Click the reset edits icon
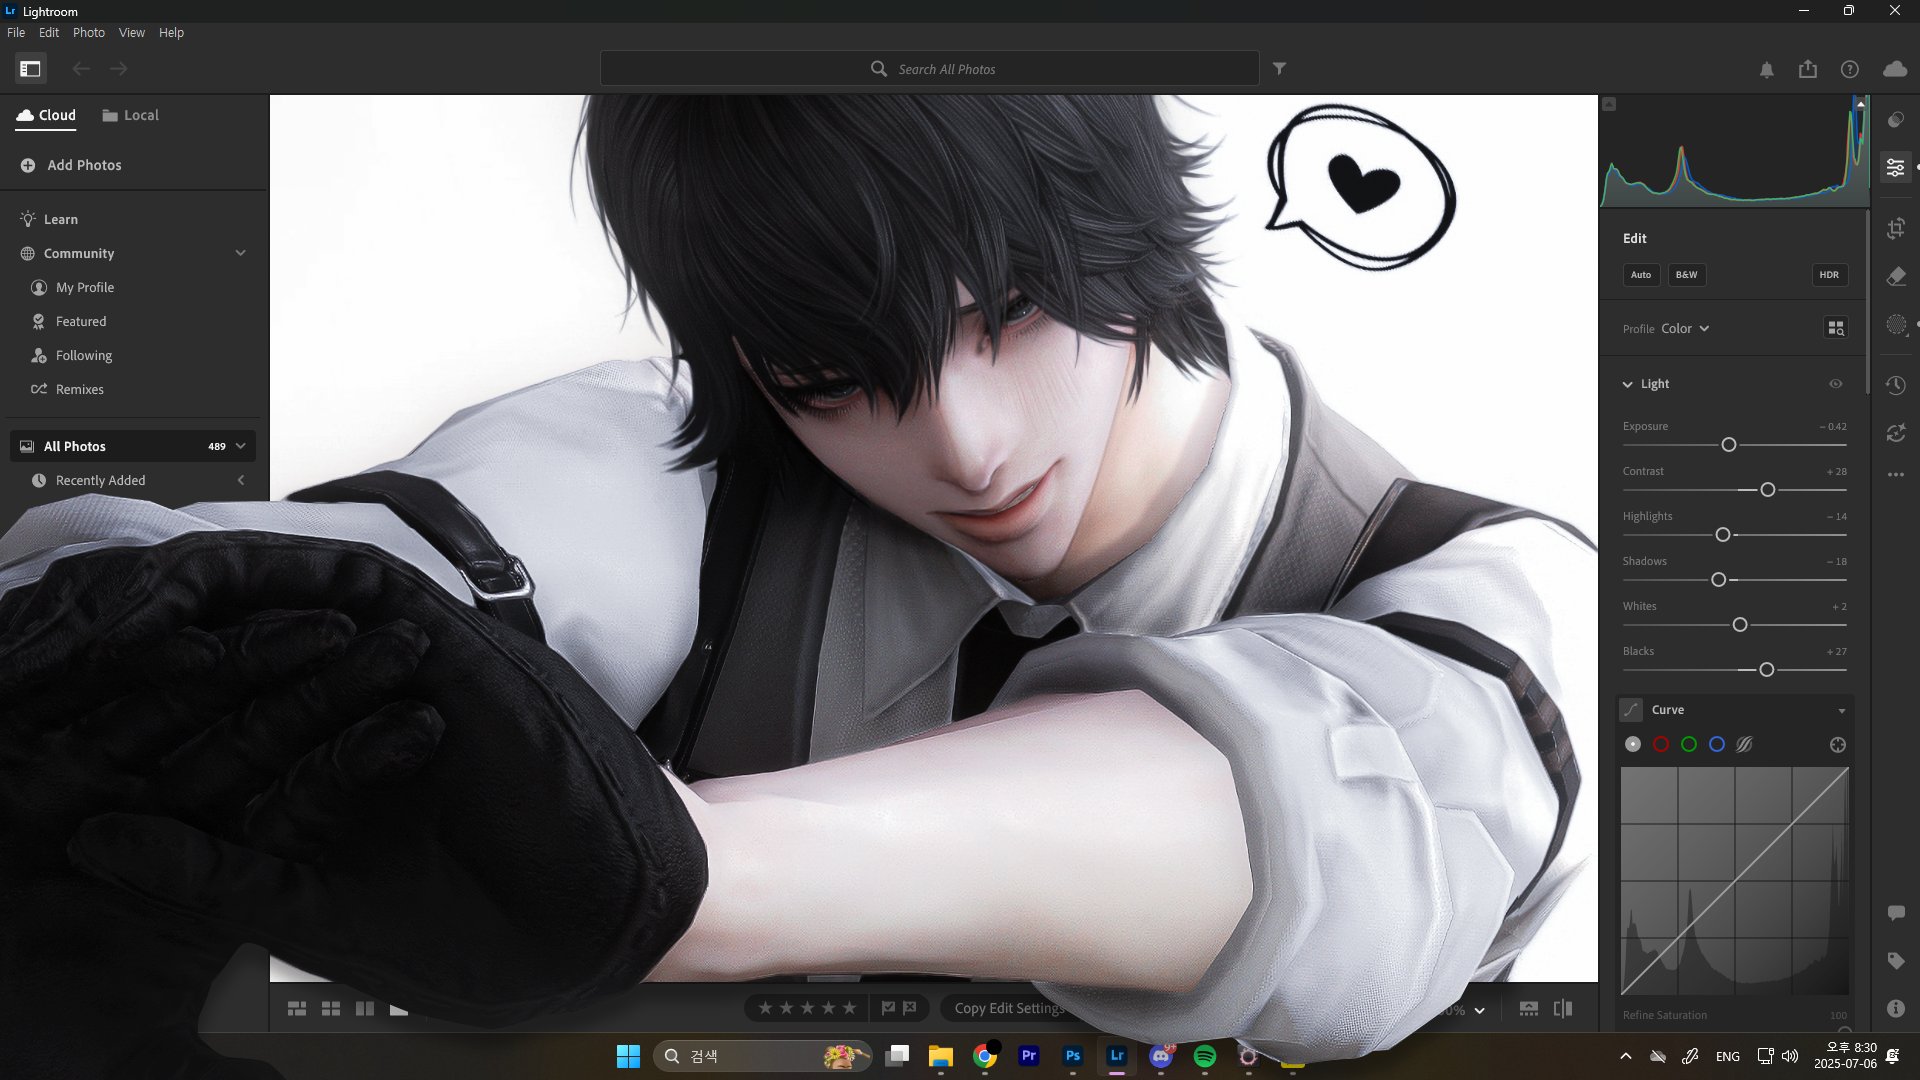Viewport: 1920px width, 1080px height. [x=1896, y=433]
